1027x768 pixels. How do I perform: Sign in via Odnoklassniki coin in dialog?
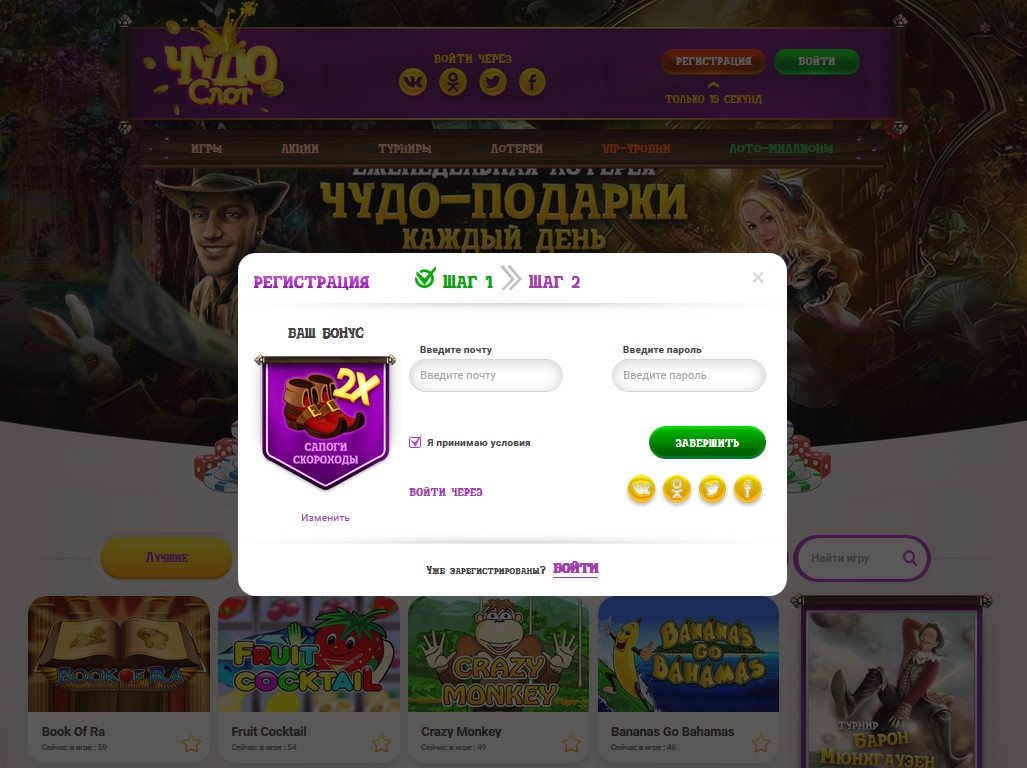click(x=677, y=489)
